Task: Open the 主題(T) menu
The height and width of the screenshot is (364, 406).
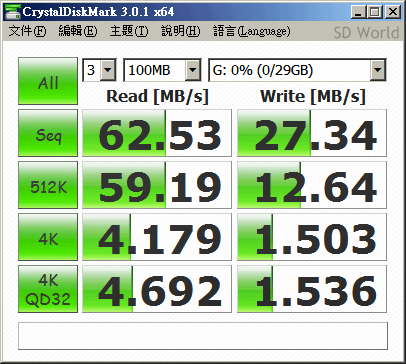Action: (x=129, y=31)
